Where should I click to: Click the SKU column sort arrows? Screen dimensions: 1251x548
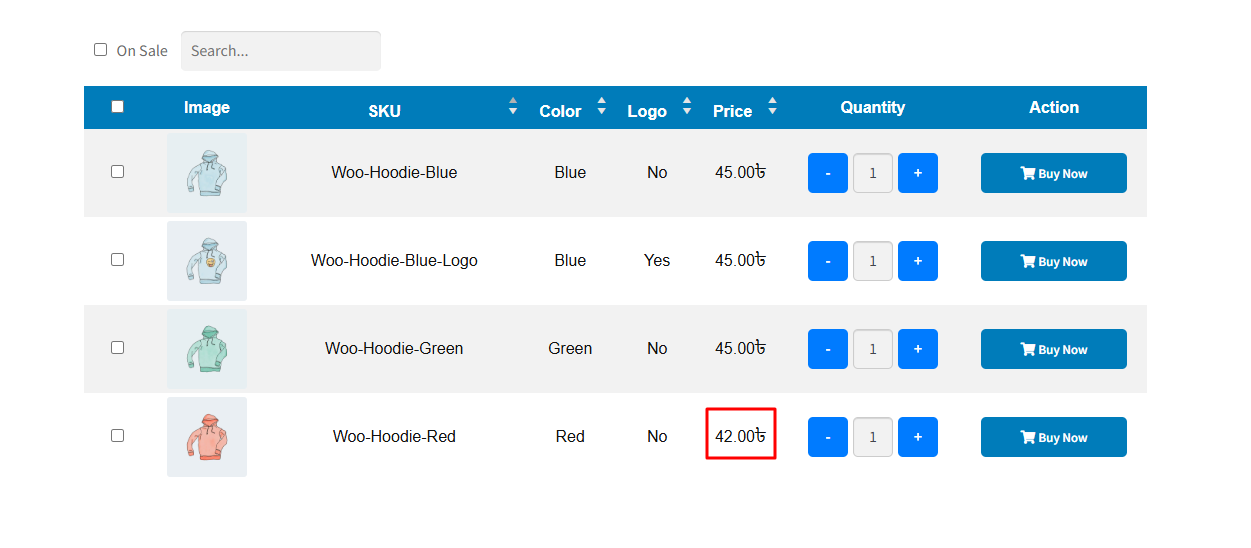(513, 106)
